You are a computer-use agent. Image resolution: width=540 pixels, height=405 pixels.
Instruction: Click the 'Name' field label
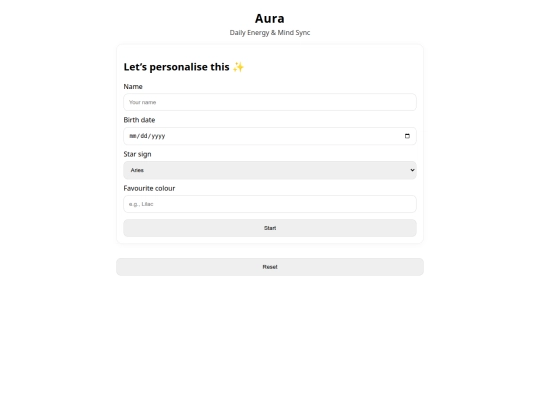click(133, 86)
